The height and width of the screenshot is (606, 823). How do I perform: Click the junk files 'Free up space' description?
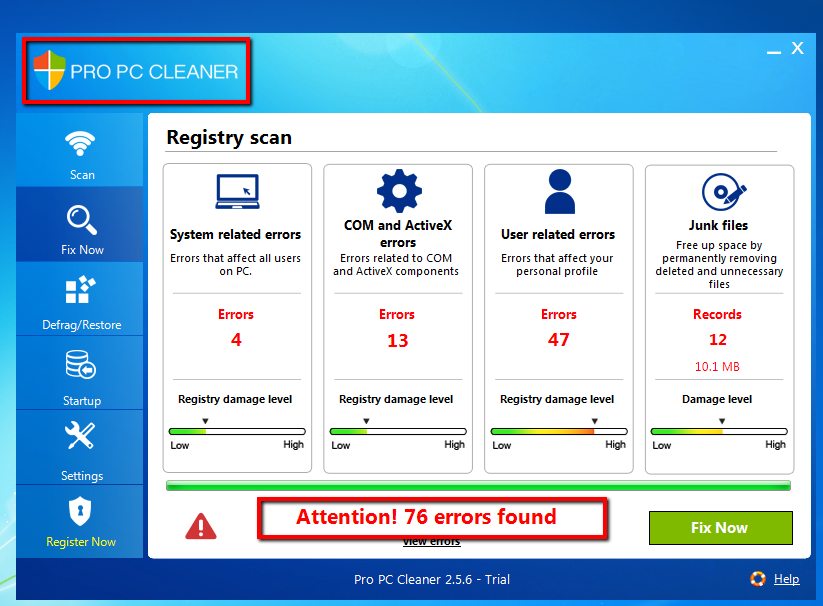[719, 264]
